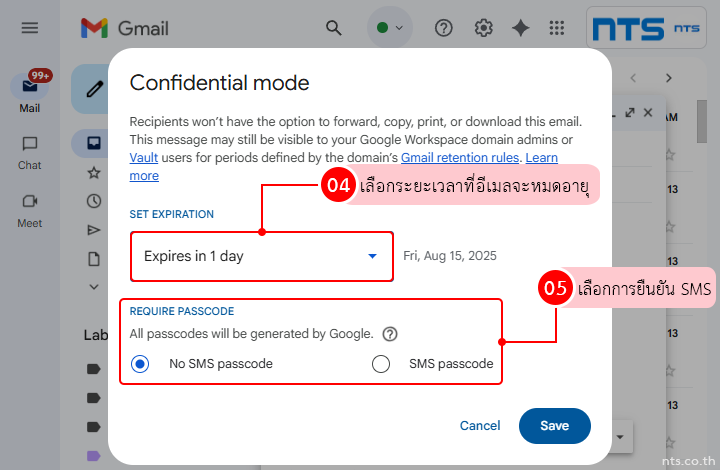
Task: Open the main menu hamburger icon
Action: (x=29, y=28)
